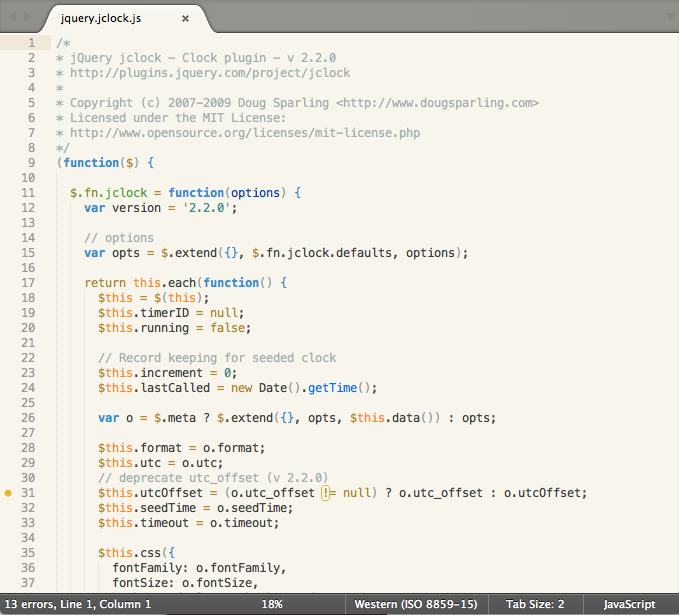
Task: Click line number 17 in gutter
Action: click(x=28, y=283)
